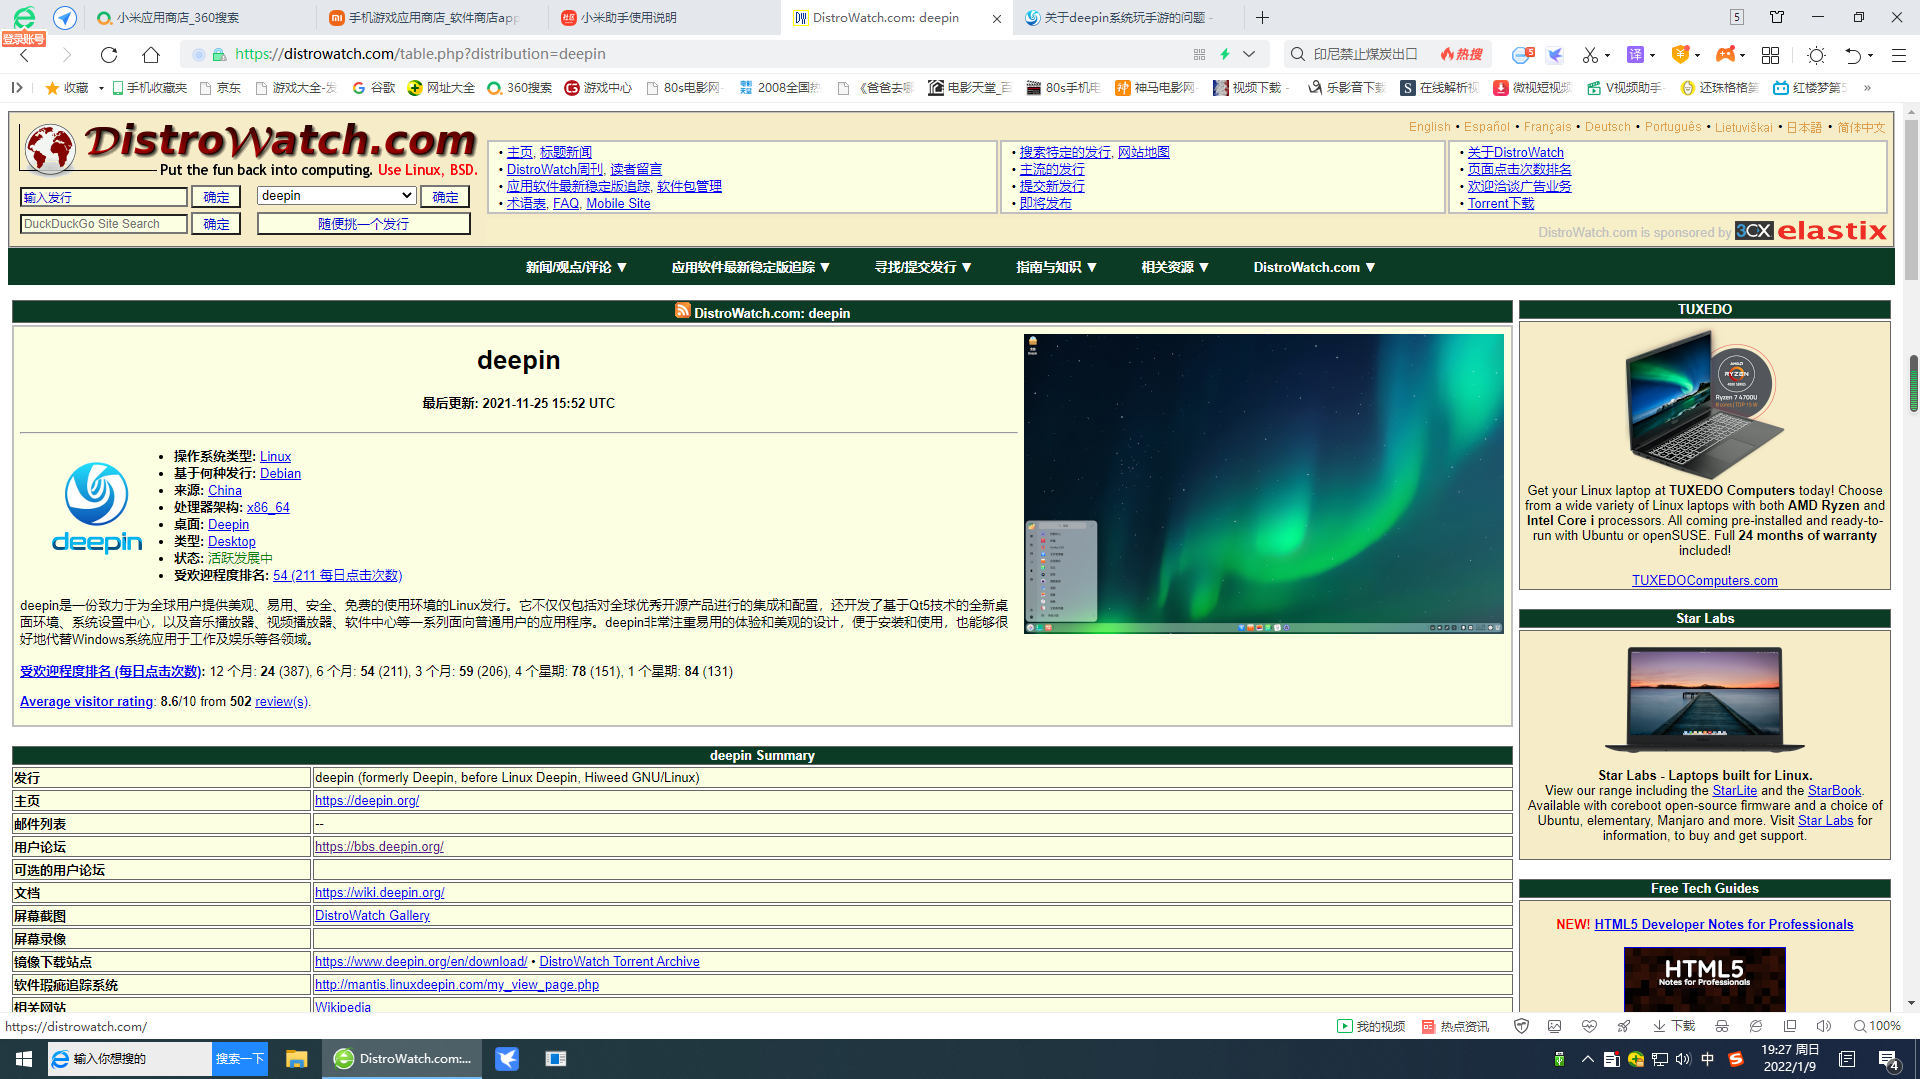Open the TUXEDOComputers.com link
This screenshot has height=1079, width=1920.
pyautogui.click(x=1704, y=580)
